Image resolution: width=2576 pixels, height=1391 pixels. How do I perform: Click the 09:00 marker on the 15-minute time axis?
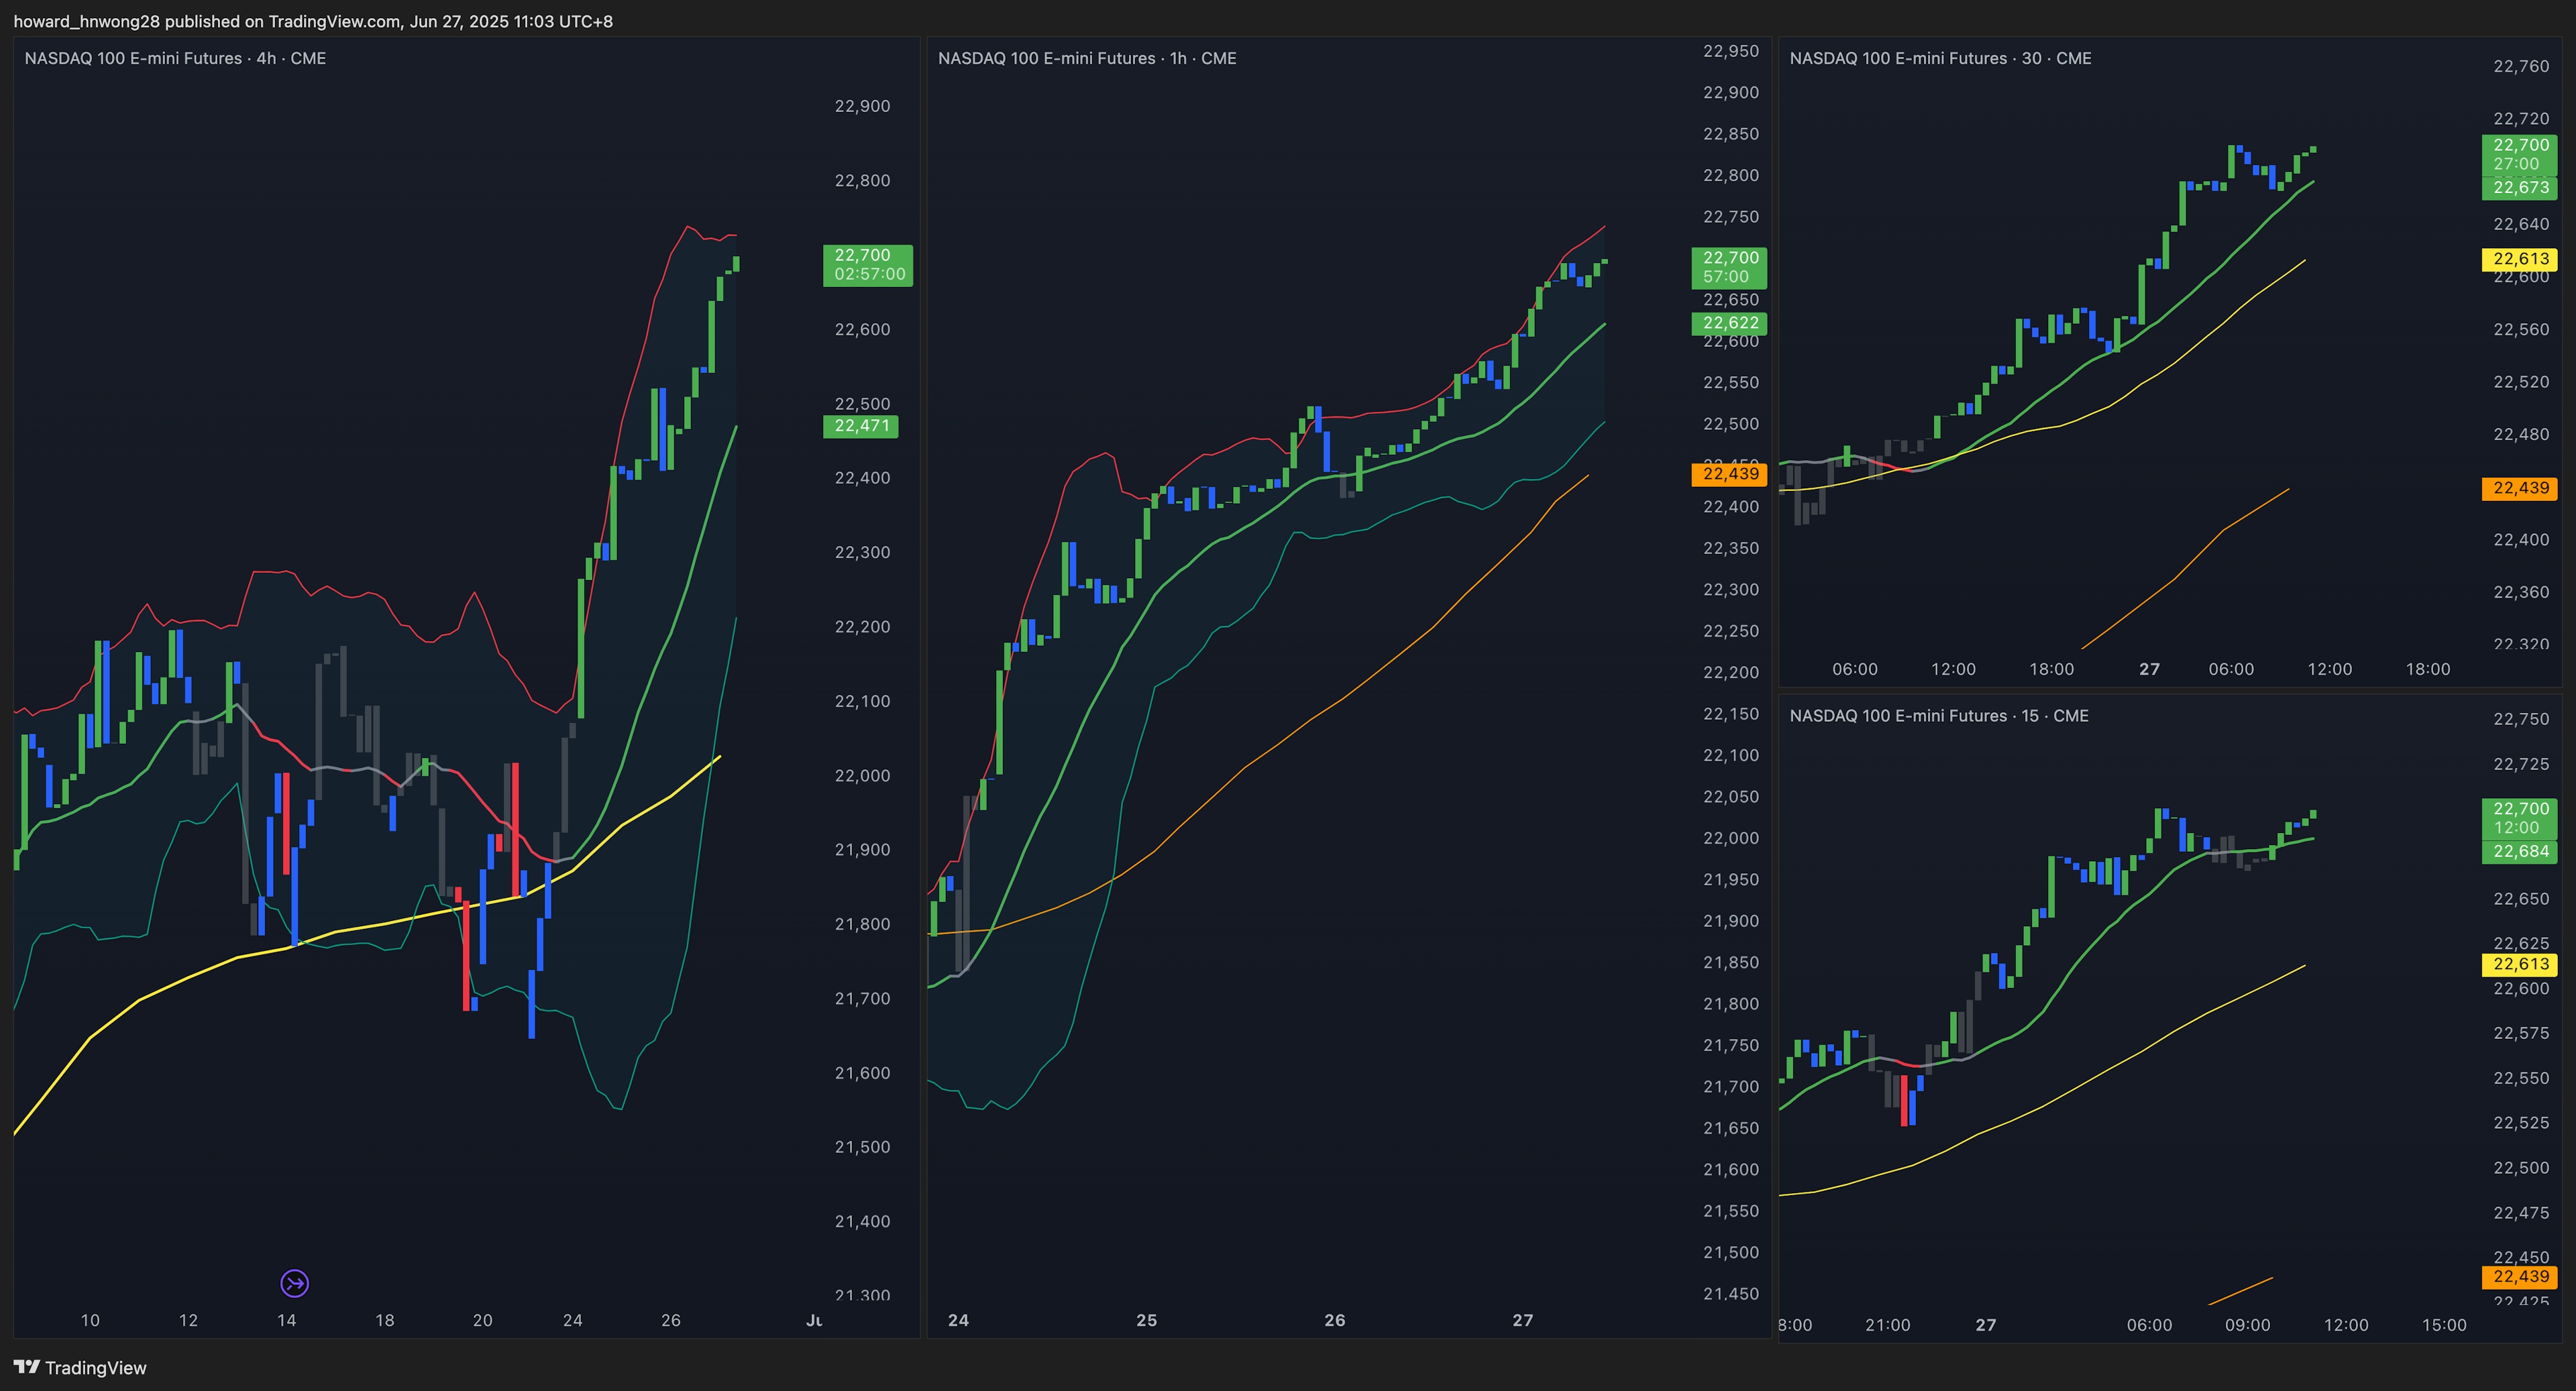pyautogui.click(x=2247, y=1325)
